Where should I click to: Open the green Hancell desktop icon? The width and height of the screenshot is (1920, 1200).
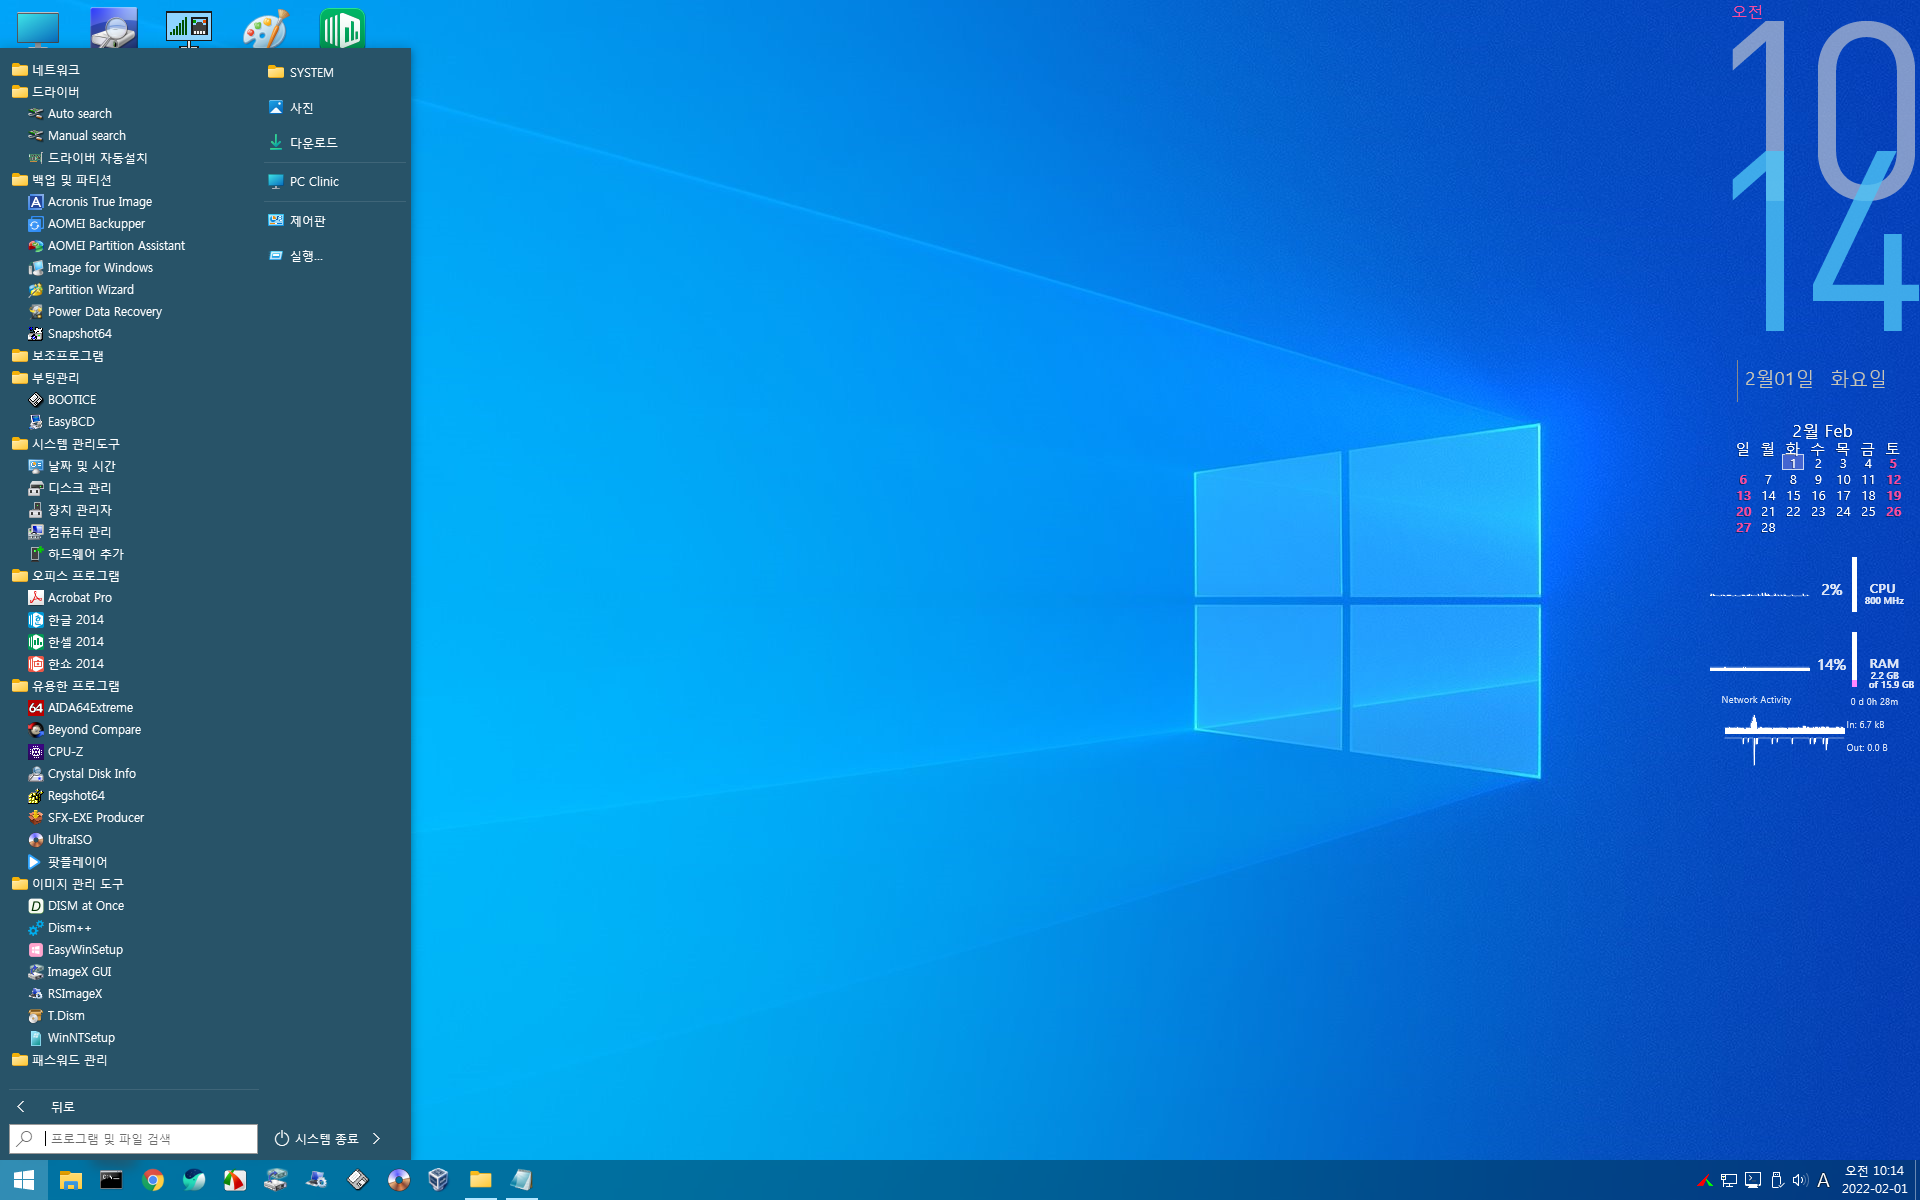pos(342,29)
